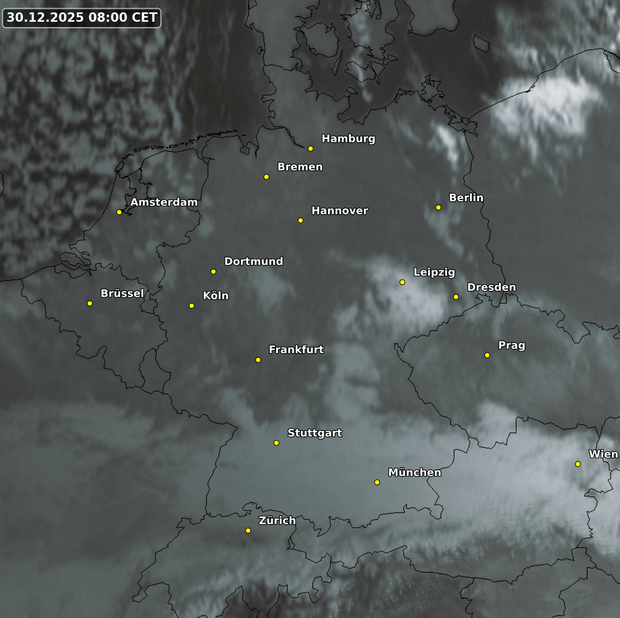Click the yellow dot marking Wien

[x=578, y=464]
